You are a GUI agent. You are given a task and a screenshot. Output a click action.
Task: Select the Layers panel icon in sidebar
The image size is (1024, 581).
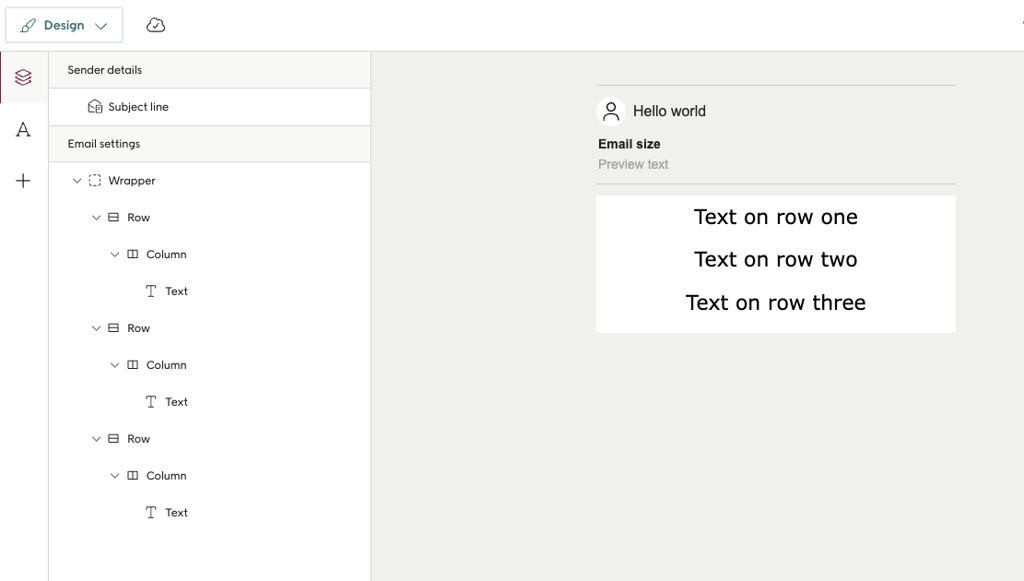[22, 76]
